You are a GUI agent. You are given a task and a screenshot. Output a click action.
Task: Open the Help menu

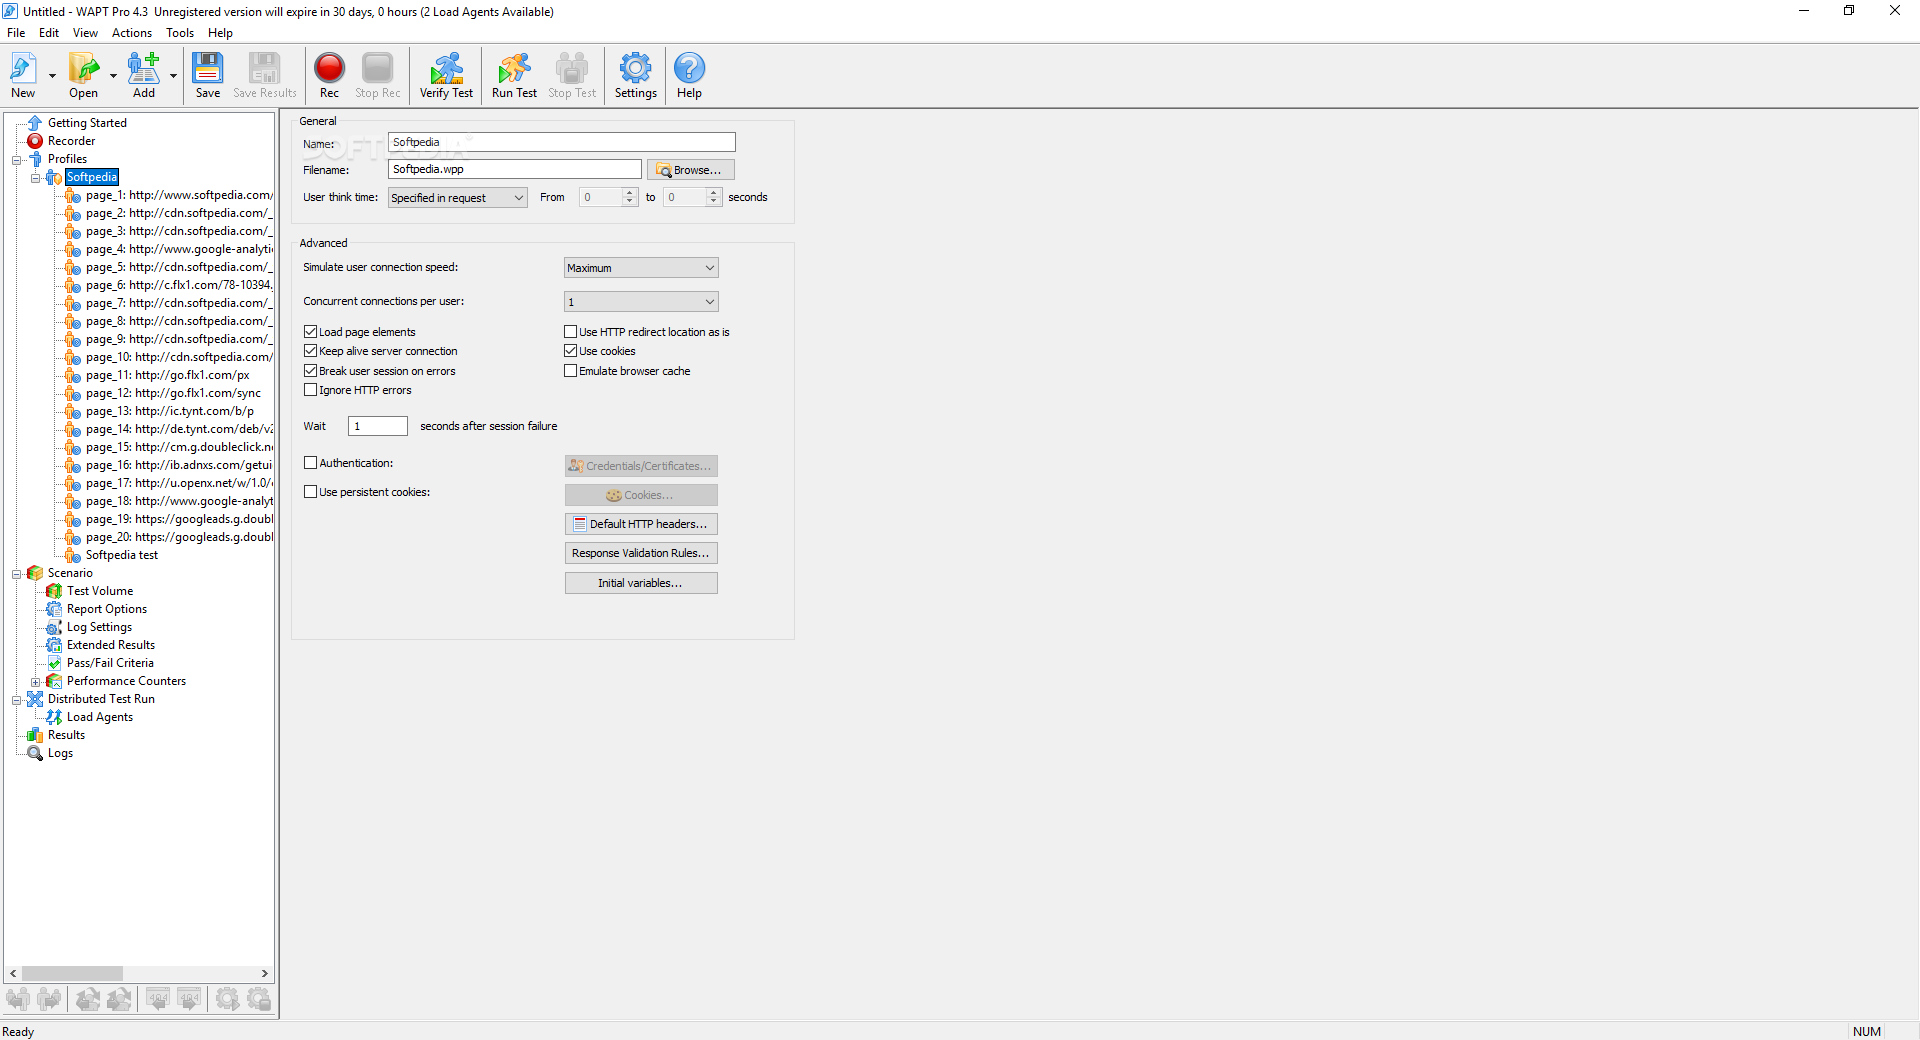[x=220, y=33]
